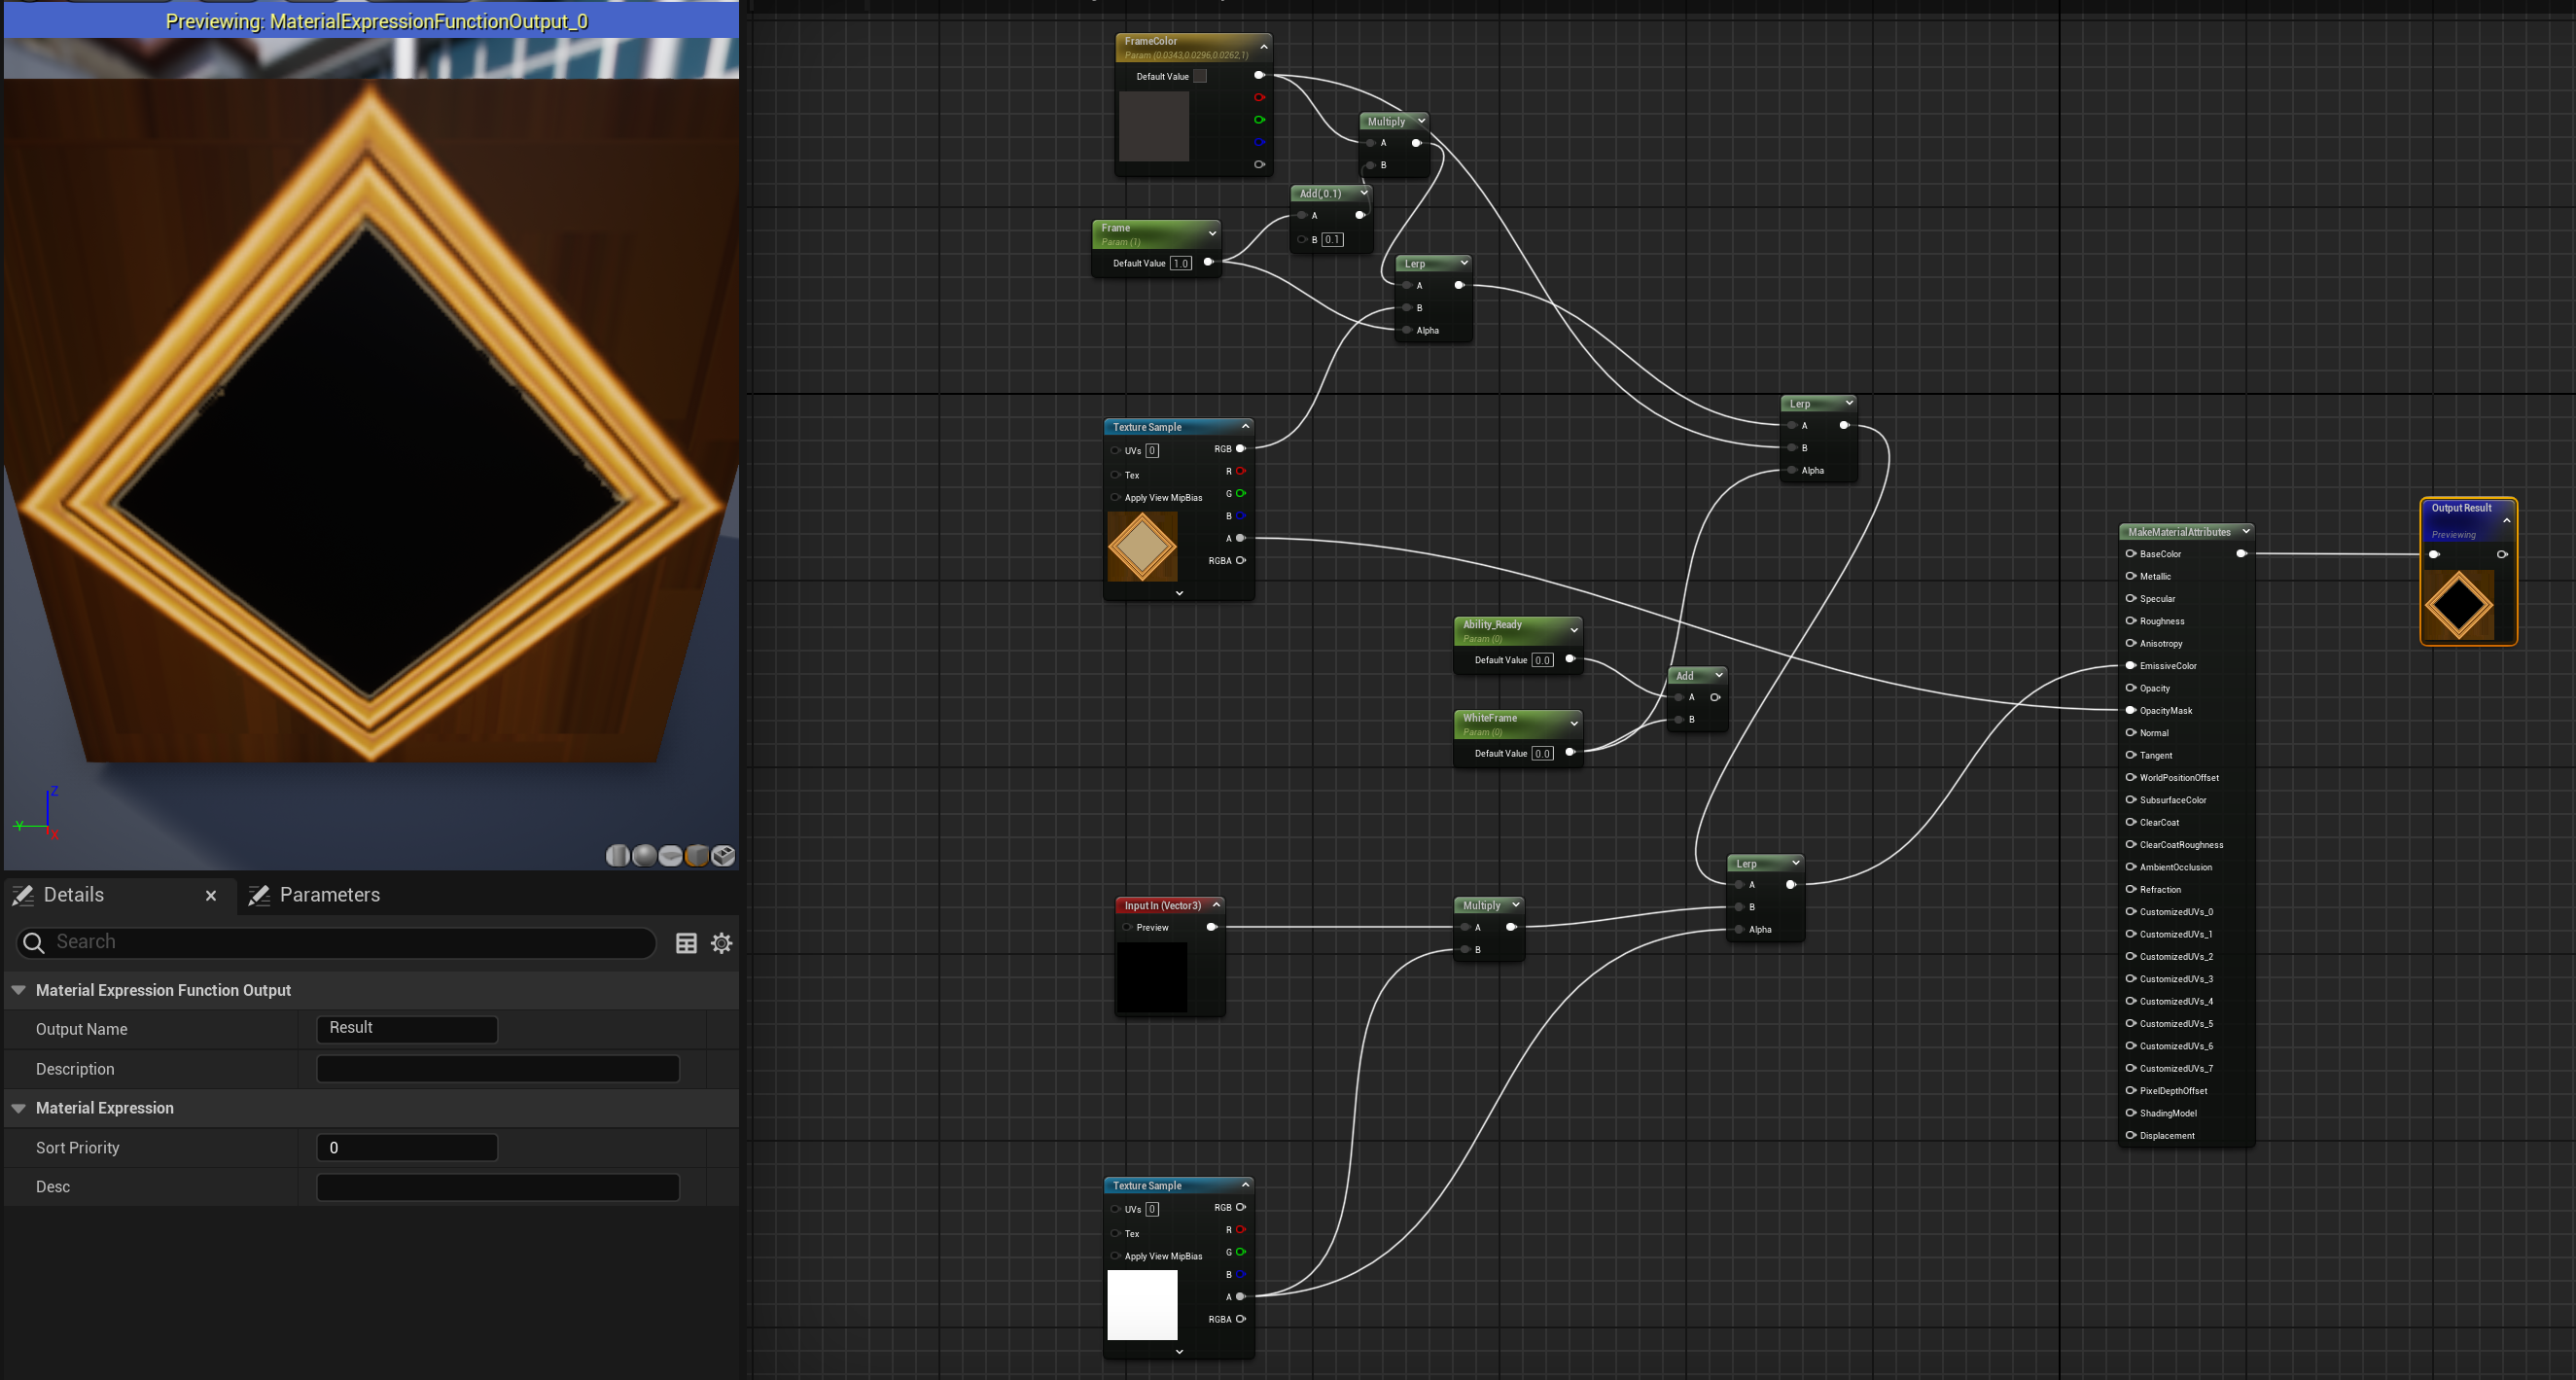Select the cylinder preview mesh icon
Viewport: 2576px width, 1380px height.
(618, 856)
